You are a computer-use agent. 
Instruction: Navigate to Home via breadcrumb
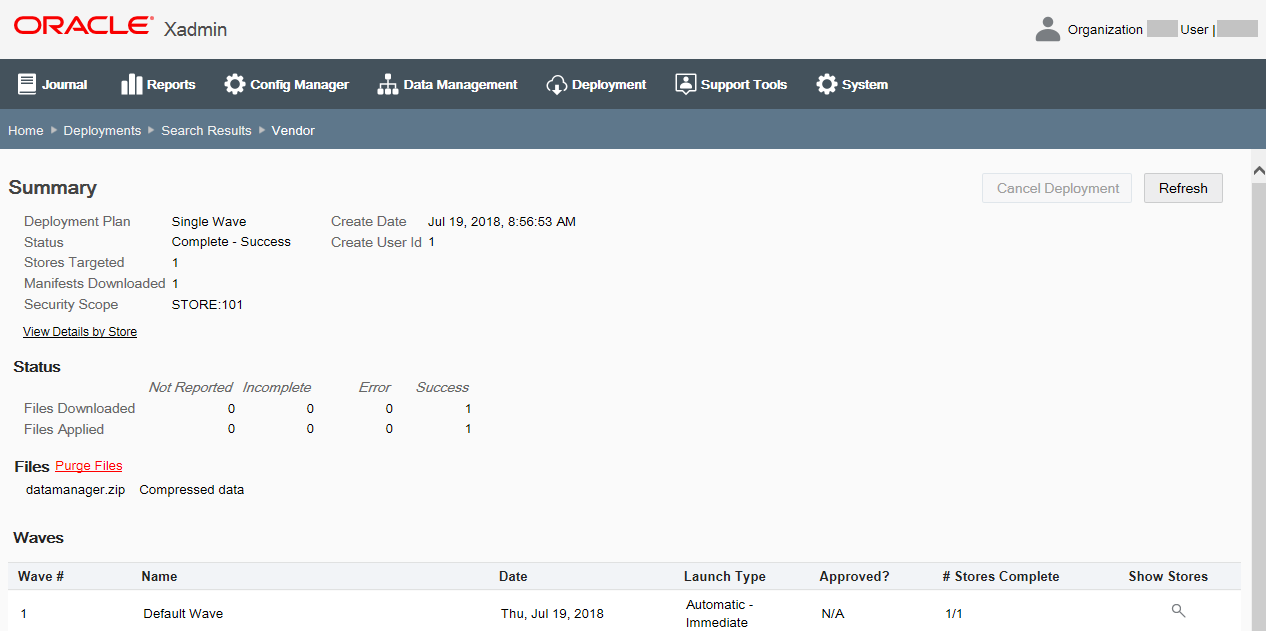pyautogui.click(x=25, y=130)
